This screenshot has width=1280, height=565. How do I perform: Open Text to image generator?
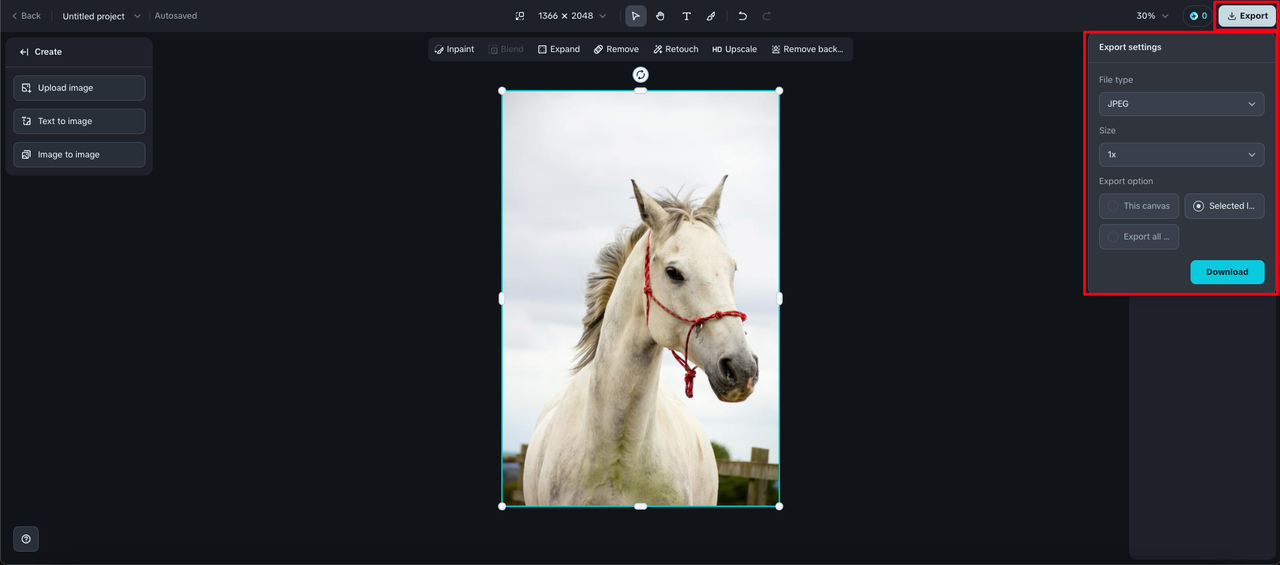pos(79,121)
